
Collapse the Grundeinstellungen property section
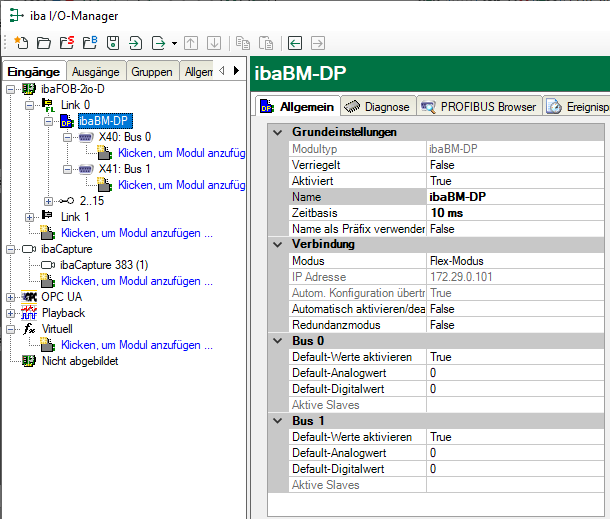276,132
